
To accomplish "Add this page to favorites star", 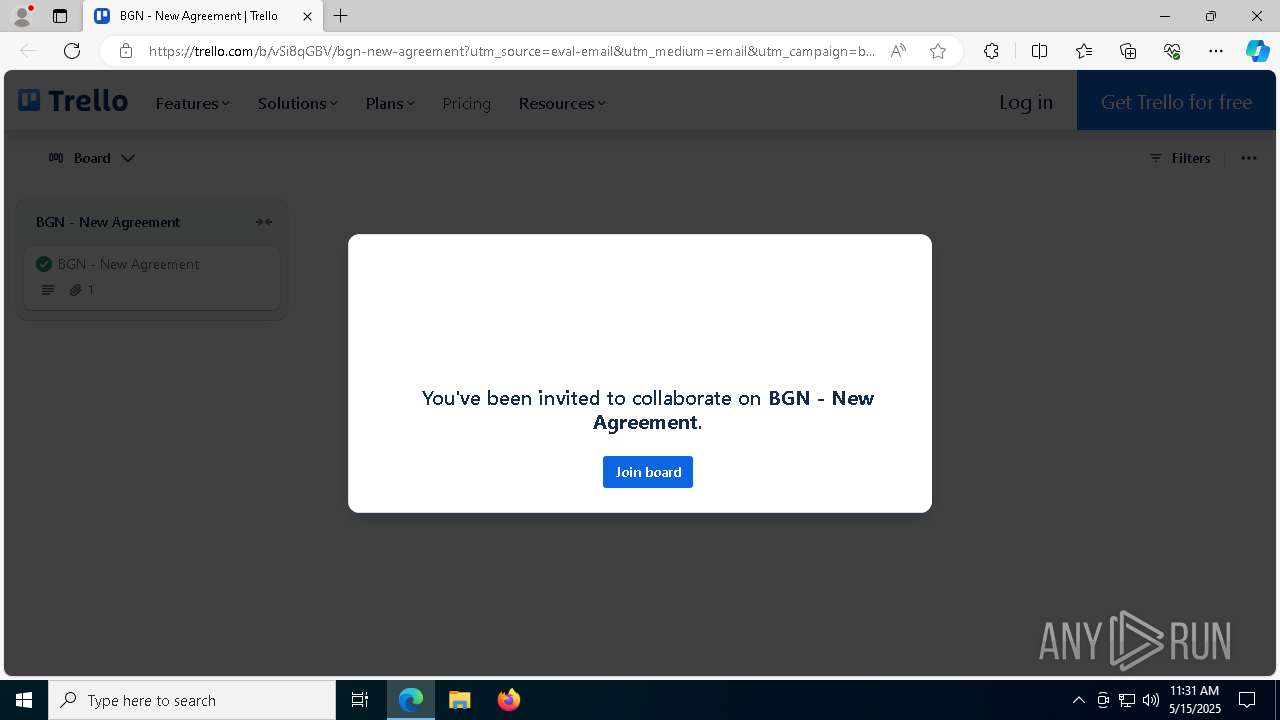I will point(938,51).
